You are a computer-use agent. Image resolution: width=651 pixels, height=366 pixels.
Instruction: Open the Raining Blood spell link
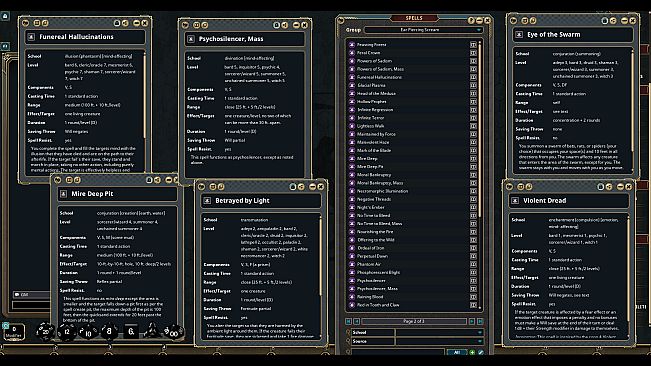pyautogui.click(x=352, y=297)
